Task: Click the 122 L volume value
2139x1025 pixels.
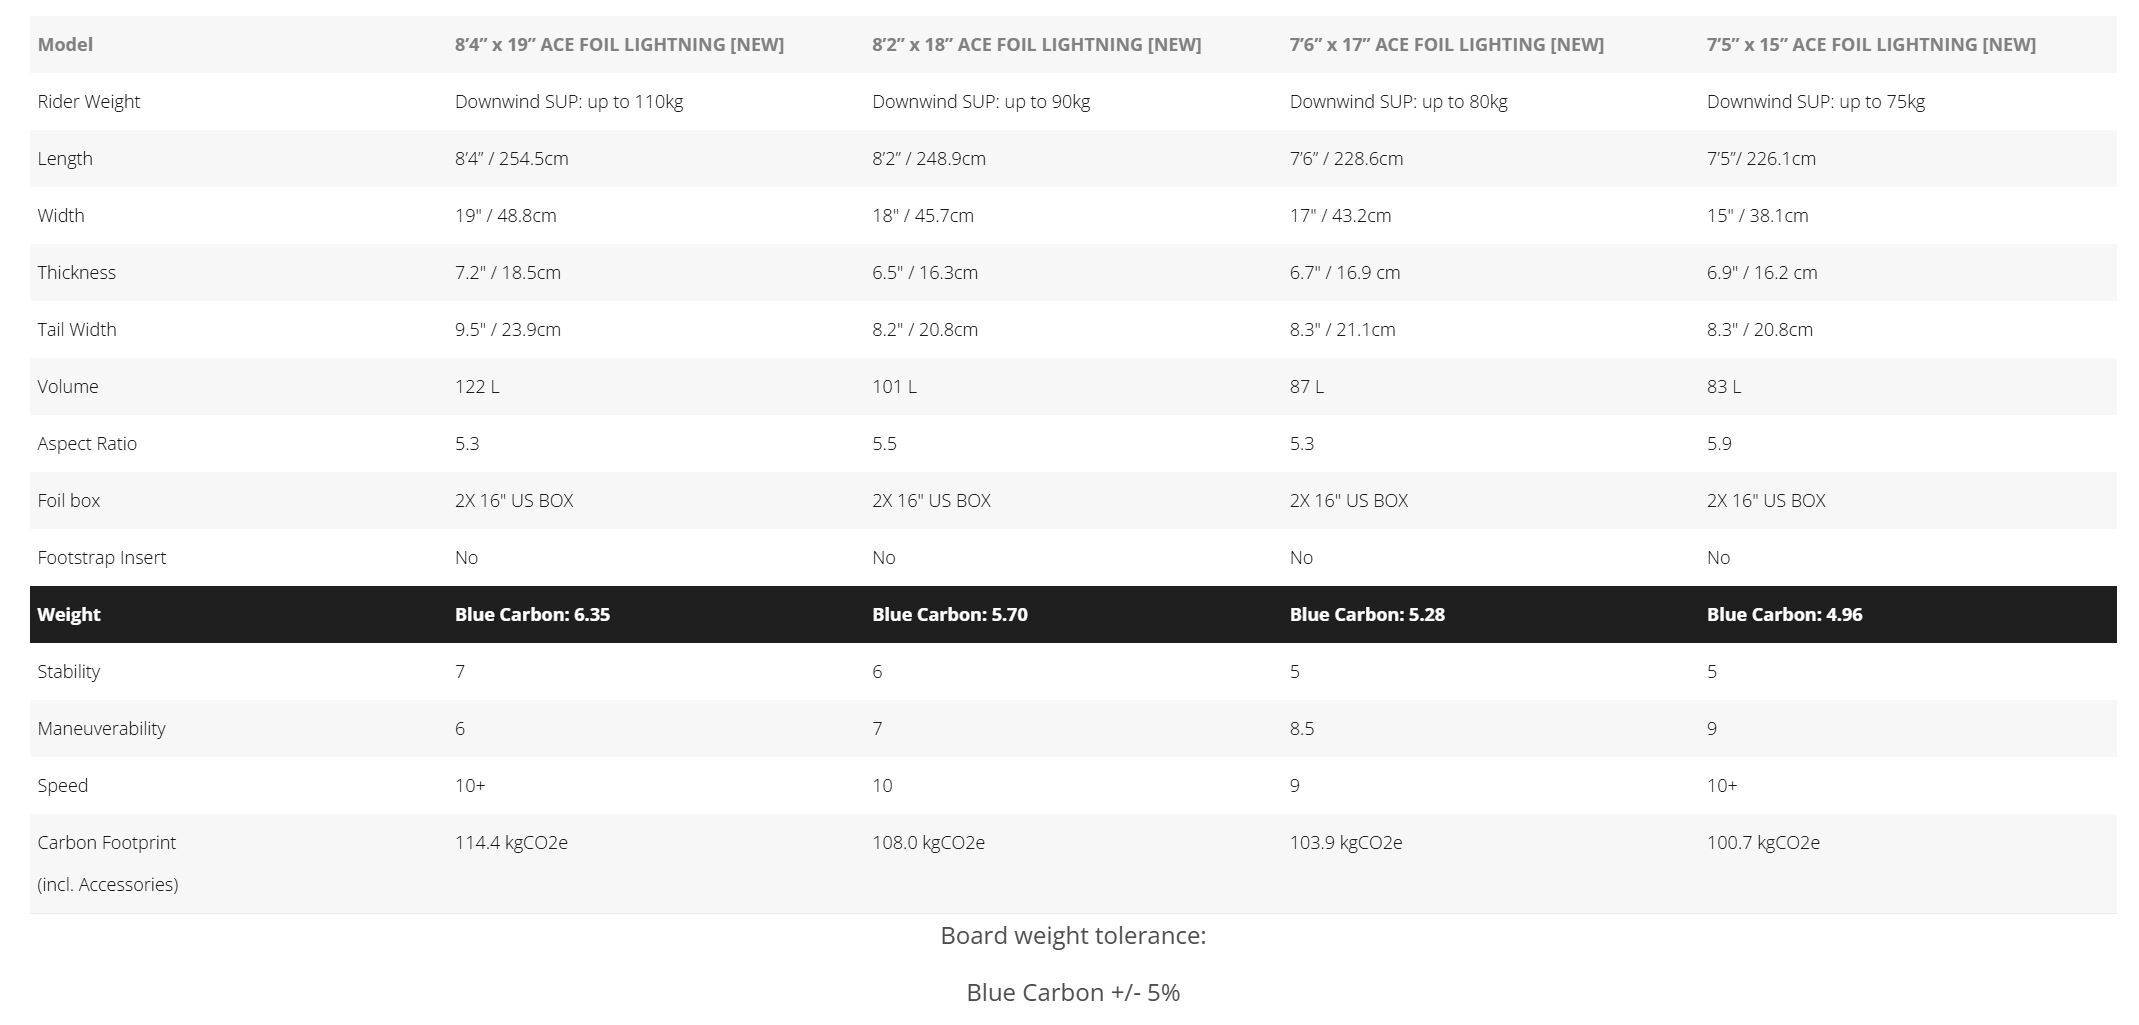Action: (477, 386)
